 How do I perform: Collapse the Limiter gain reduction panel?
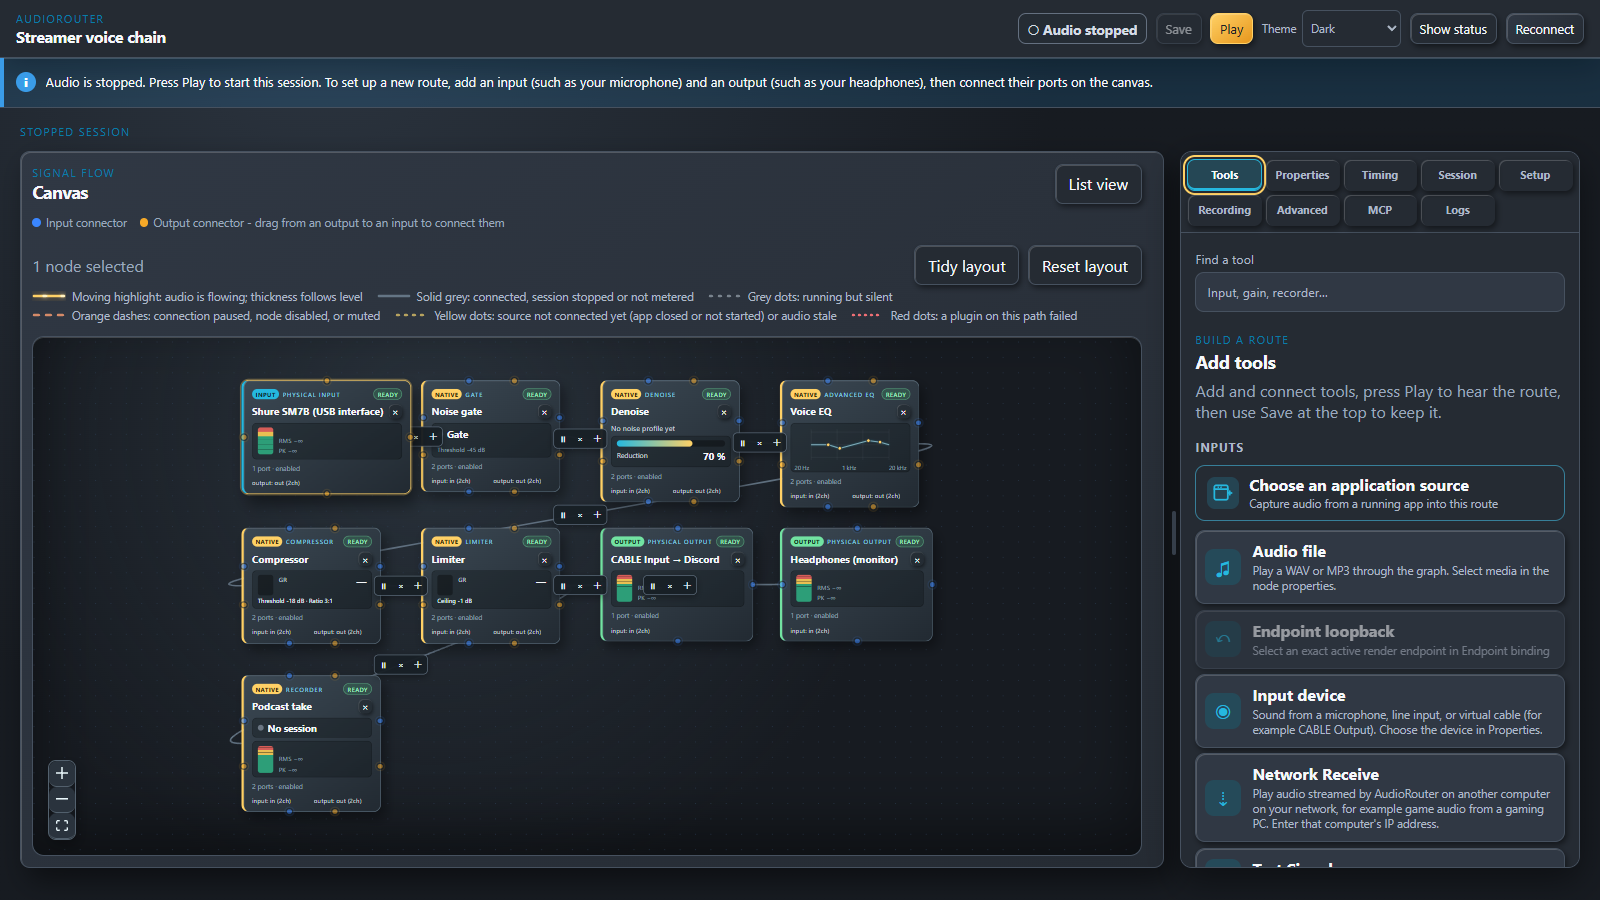pos(541,582)
